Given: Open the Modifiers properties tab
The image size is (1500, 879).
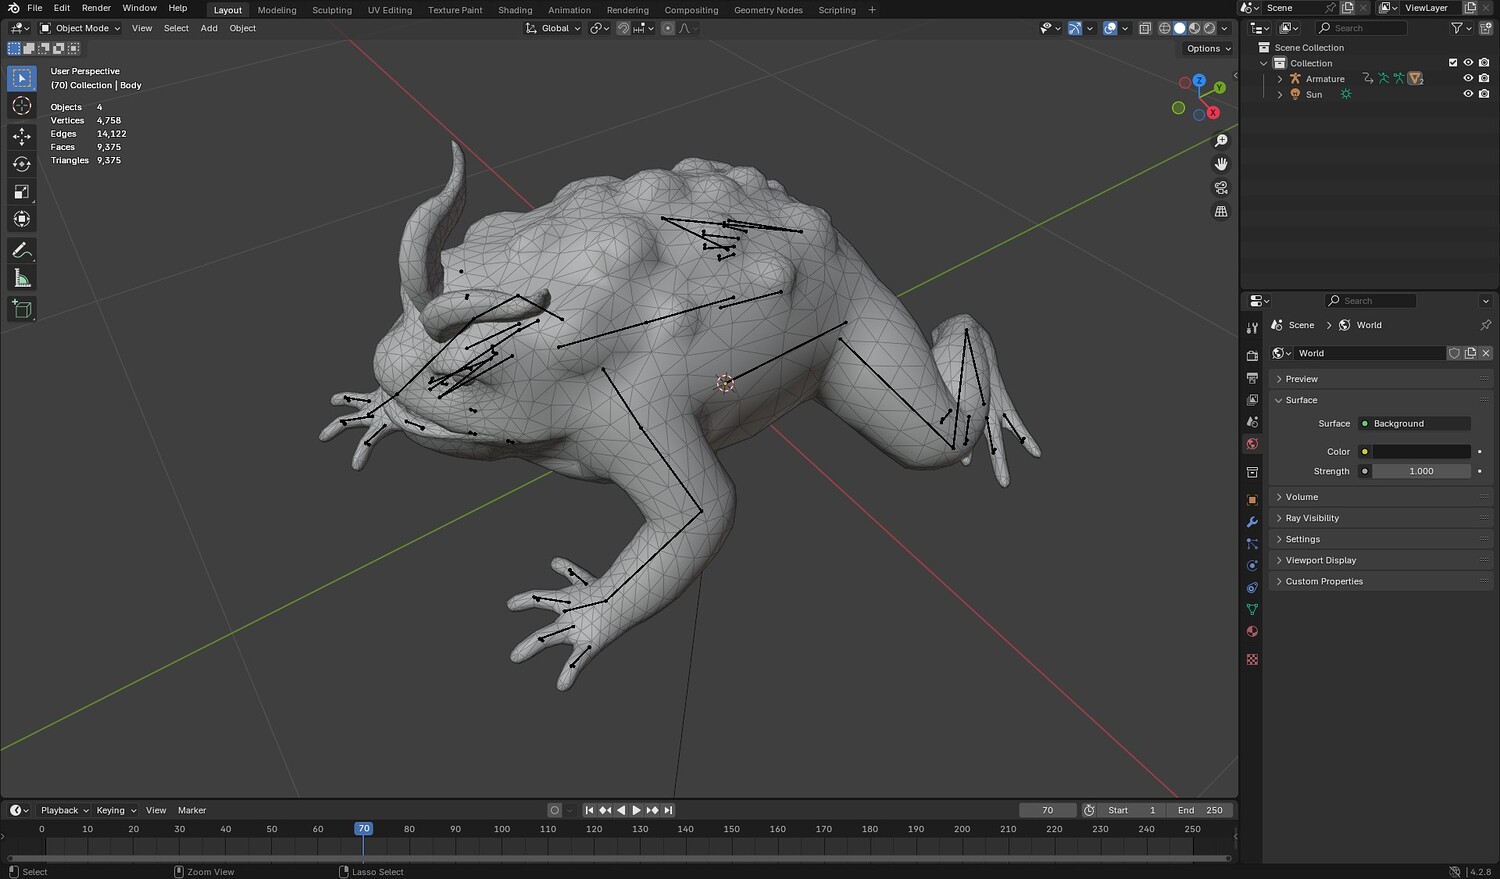Looking at the screenshot, I should [1252, 522].
